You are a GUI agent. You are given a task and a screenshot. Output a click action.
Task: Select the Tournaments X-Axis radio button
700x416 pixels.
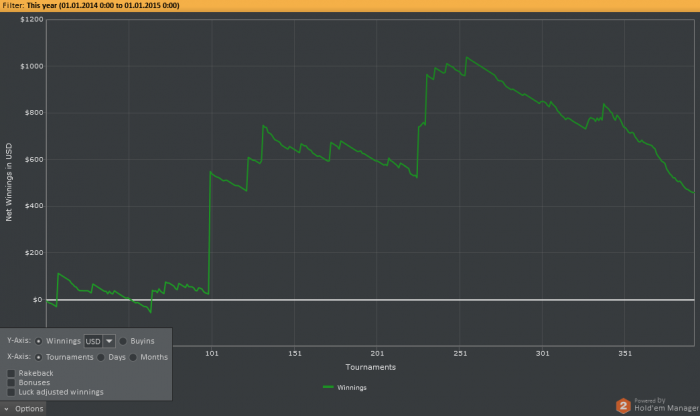38,357
